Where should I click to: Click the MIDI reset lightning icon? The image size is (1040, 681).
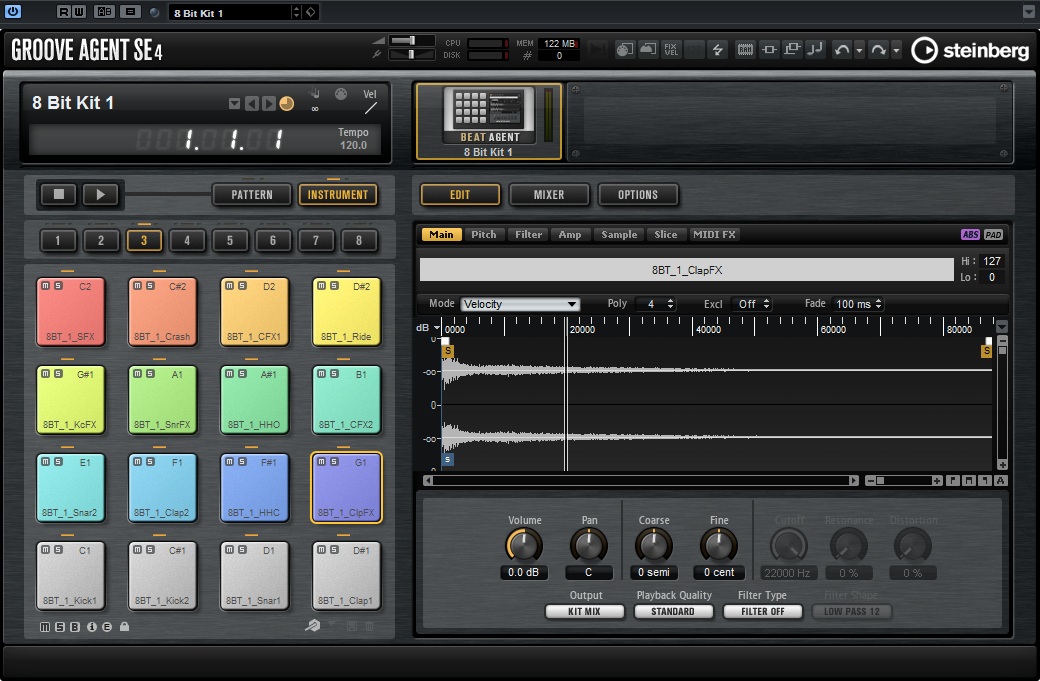tap(718, 50)
